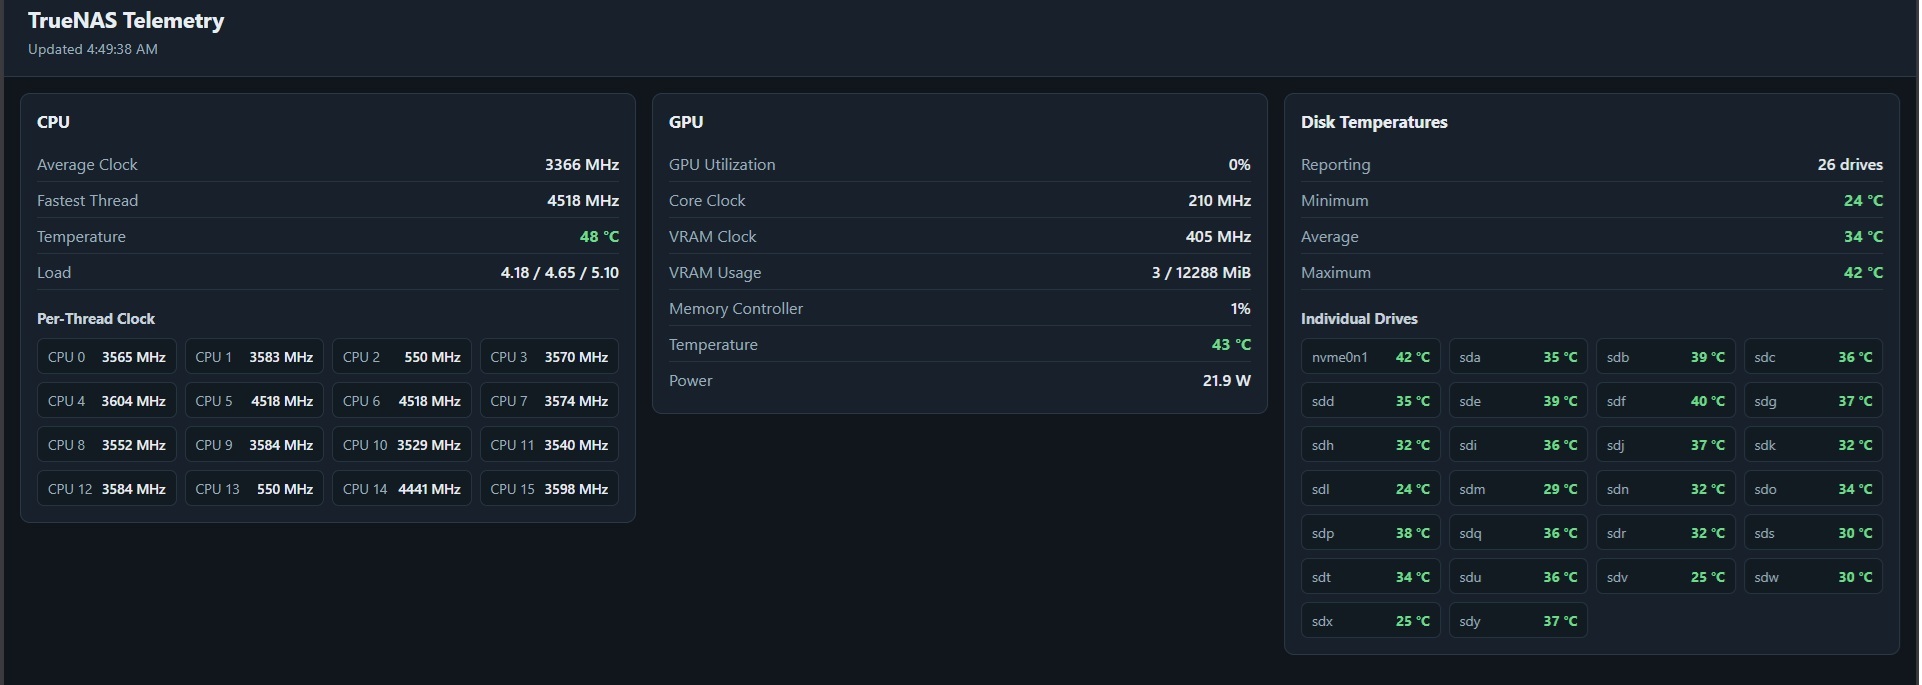Image resolution: width=1922 pixels, height=685 pixels.
Task: Select the sdc drive tile
Action: [x=1813, y=357]
